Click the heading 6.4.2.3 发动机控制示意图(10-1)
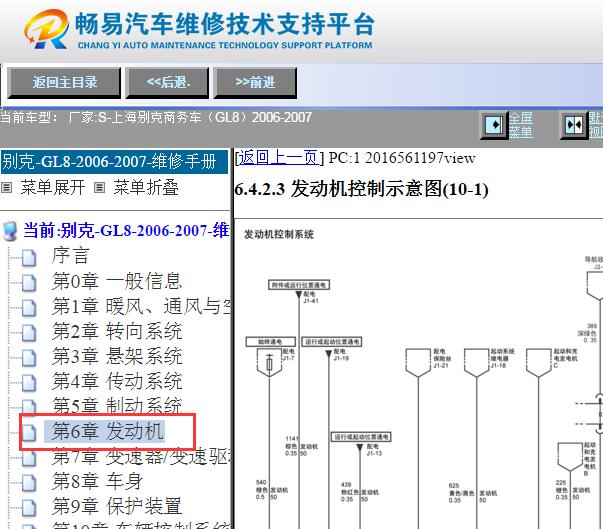This screenshot has width=603, height=529. pyautogui.click(x=361, y=189)
